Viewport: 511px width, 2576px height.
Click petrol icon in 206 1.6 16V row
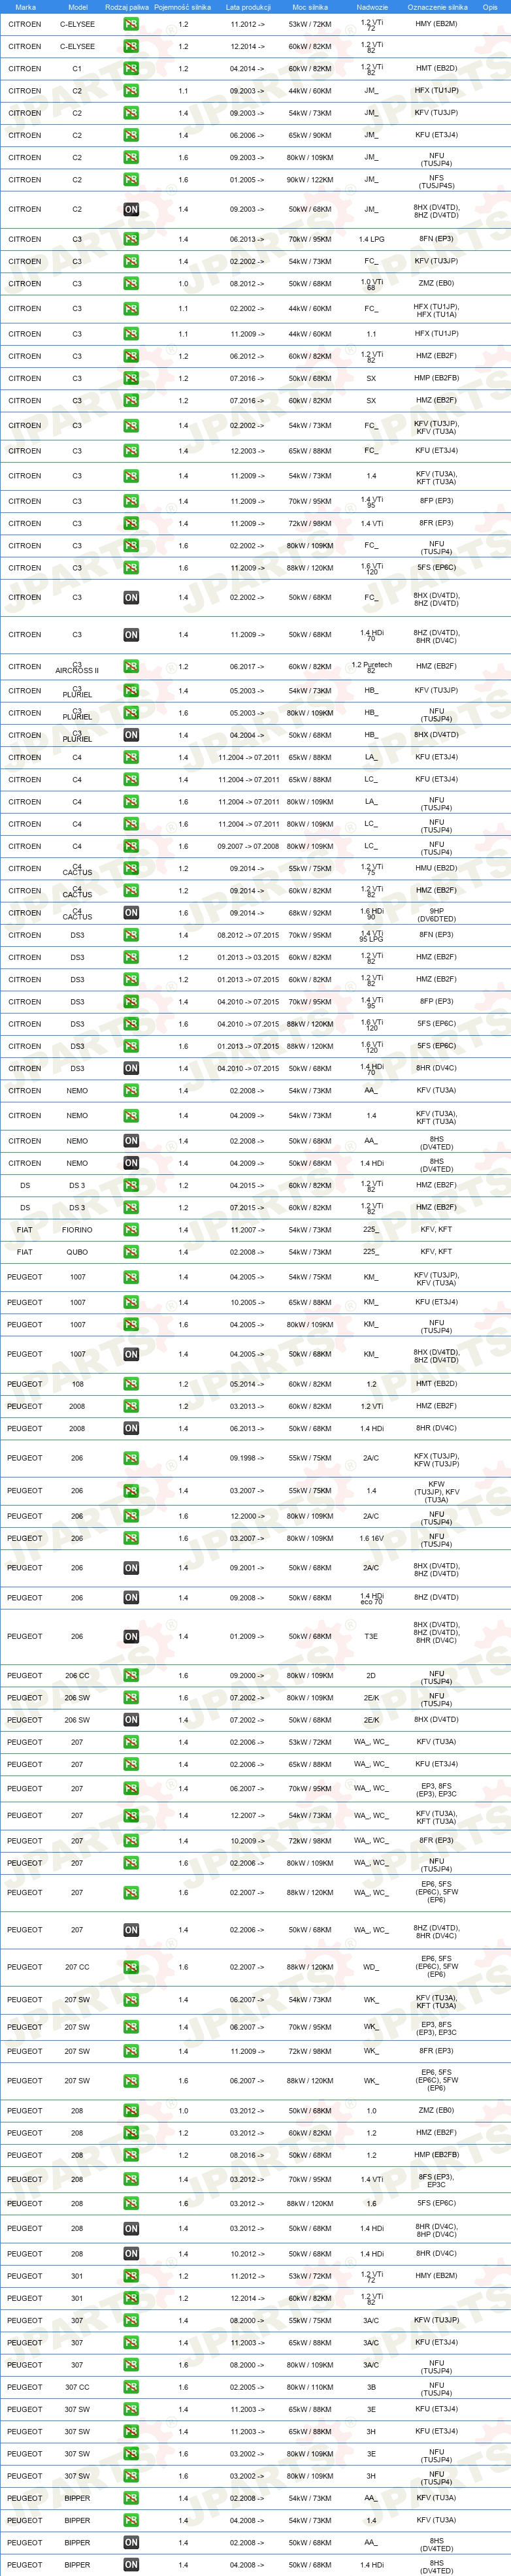point(131,1539)
